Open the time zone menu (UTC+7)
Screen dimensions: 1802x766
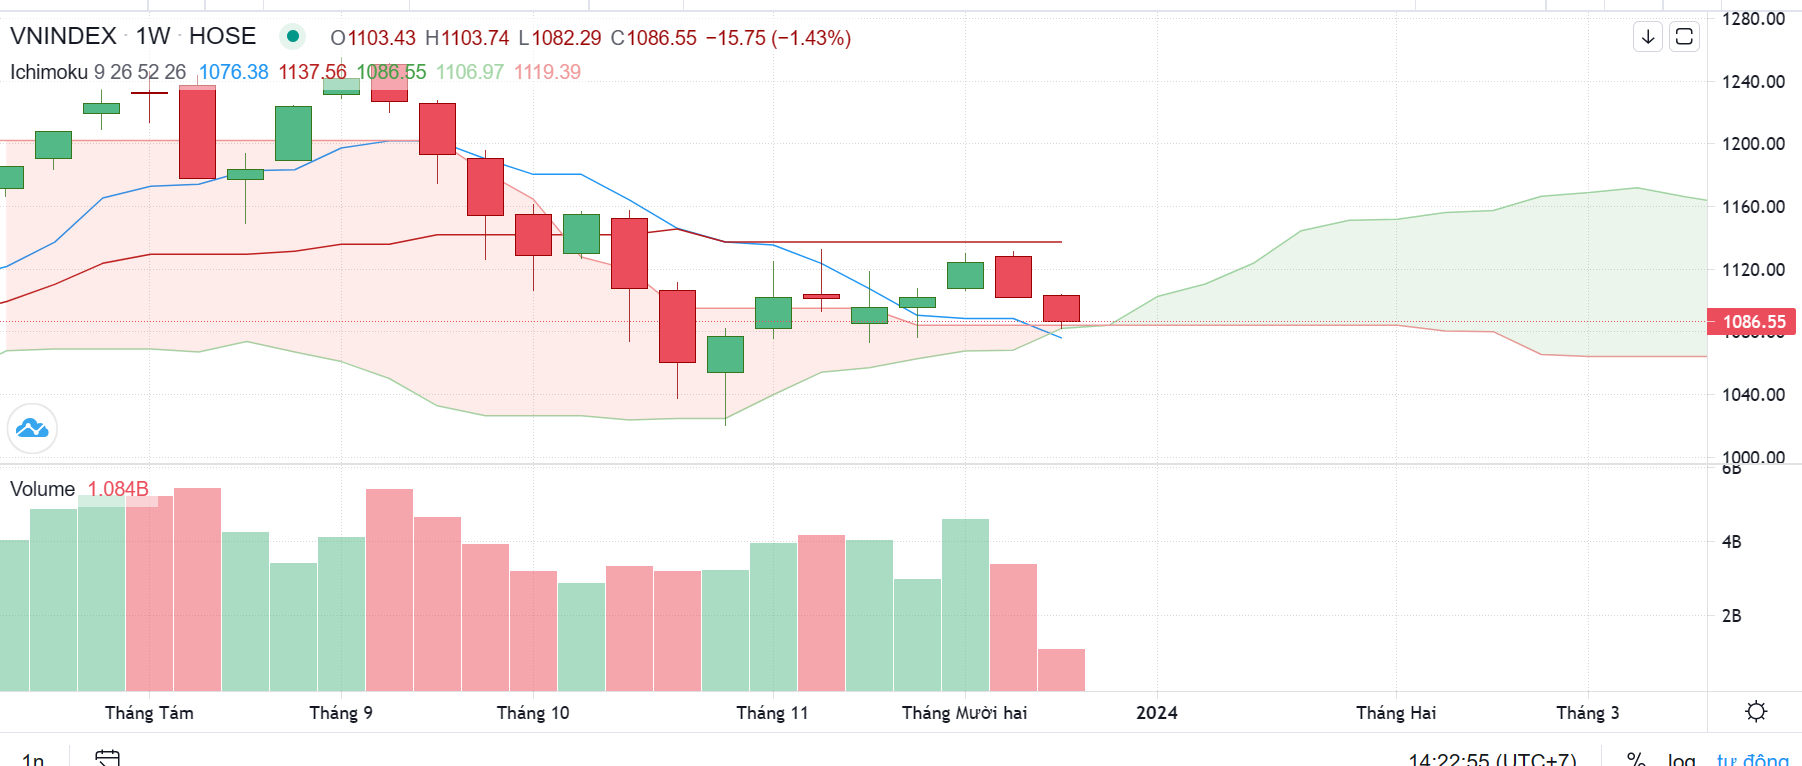(x=1492, y=760)
